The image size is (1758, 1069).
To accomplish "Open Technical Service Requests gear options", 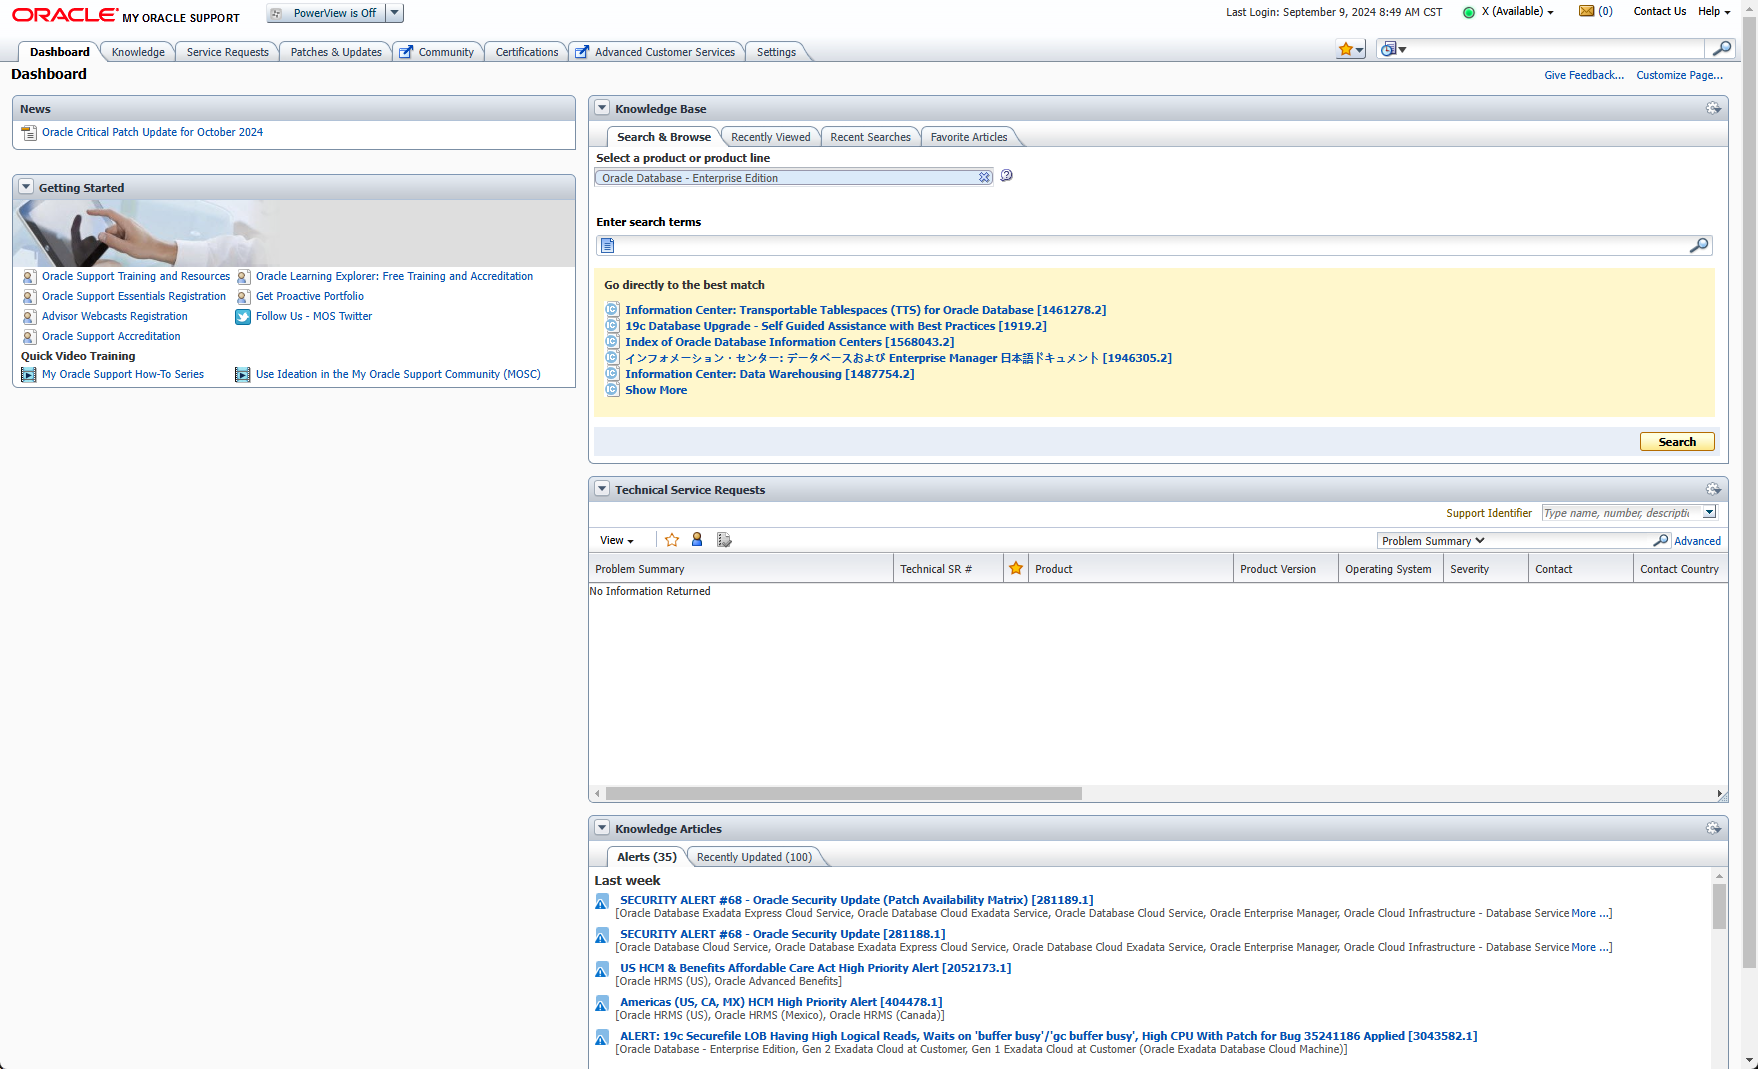I will 1713,489.
